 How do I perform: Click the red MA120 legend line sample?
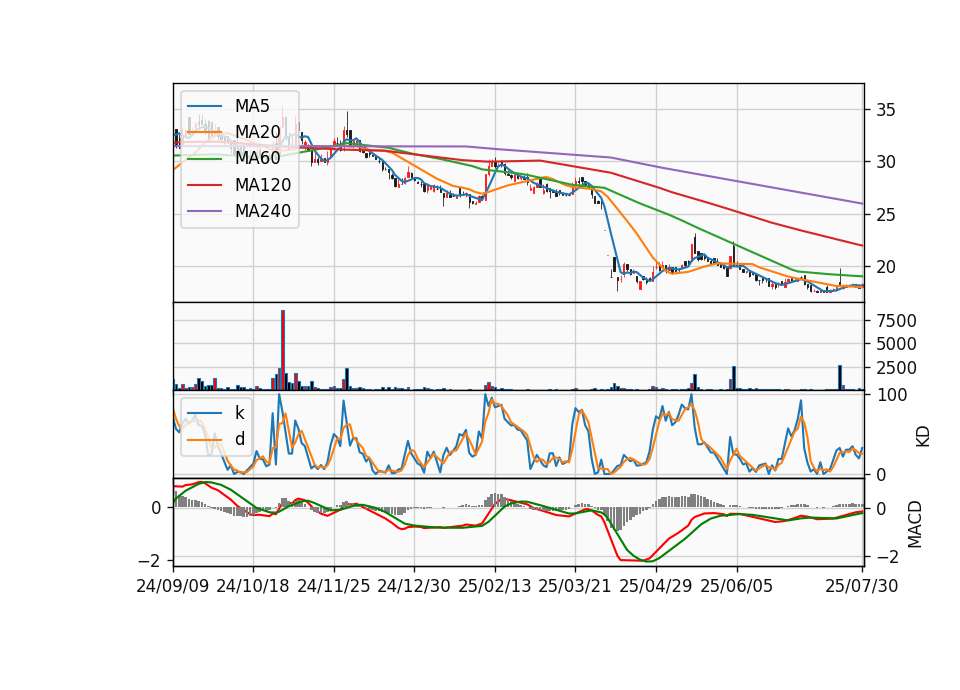click(204, 185)
